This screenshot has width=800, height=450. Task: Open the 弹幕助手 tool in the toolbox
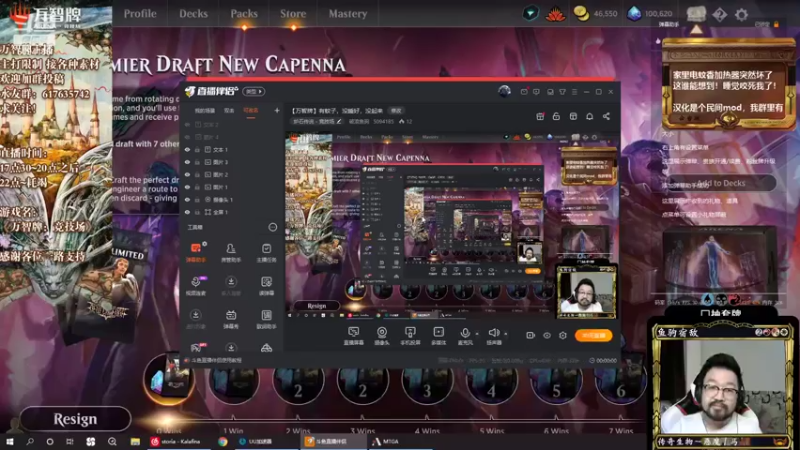pos(195,252)
